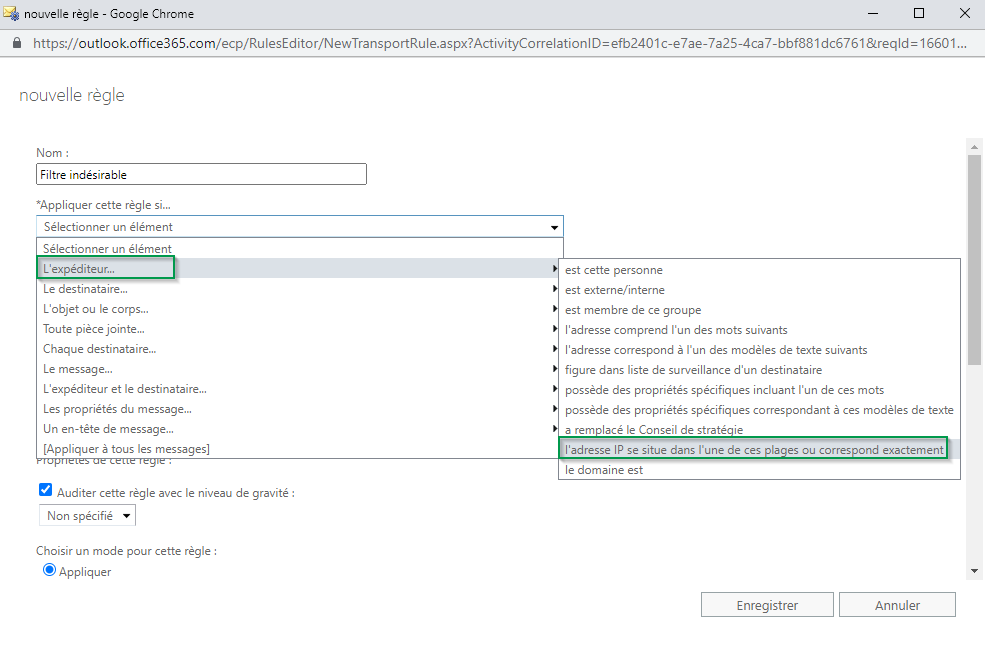Select the Appliquer mode radio button
The height and width of the screenshot is (648, 985).
click(49, 570)
